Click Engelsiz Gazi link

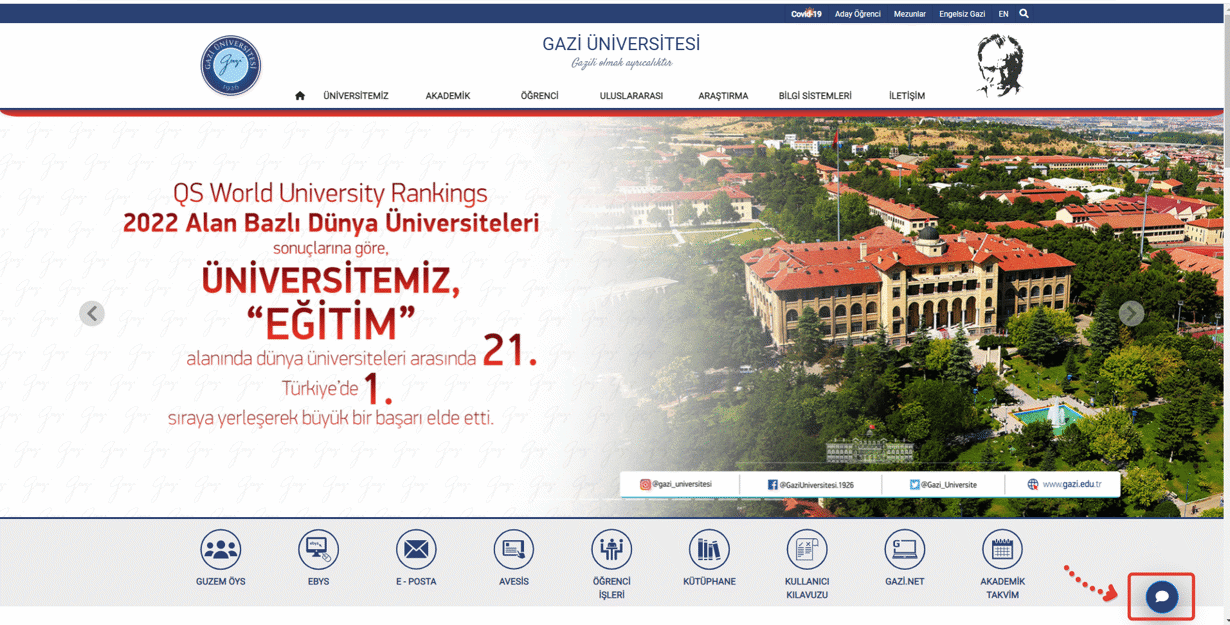[962, 14]
